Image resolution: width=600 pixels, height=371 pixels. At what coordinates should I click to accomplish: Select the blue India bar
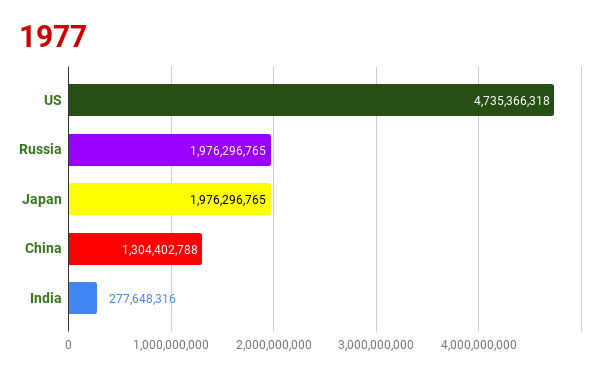83,298
